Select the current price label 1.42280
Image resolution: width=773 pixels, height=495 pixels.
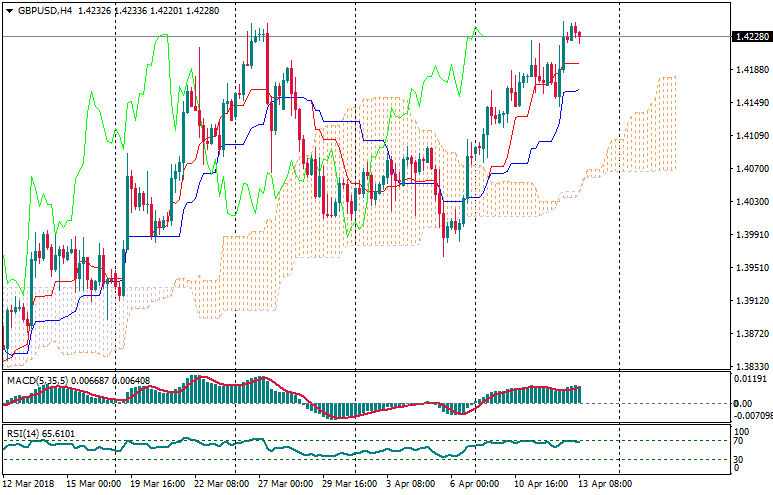pyautogui.click(x=752, y=37)
